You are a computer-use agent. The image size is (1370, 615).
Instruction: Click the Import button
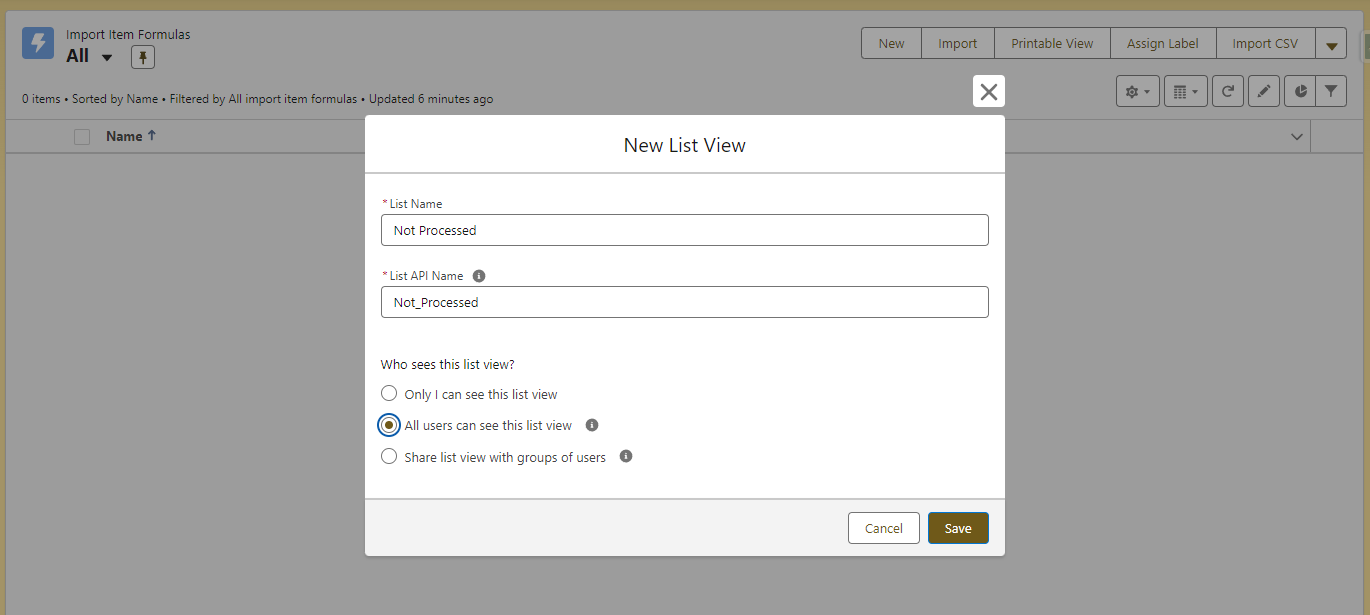tap(957, 43)
